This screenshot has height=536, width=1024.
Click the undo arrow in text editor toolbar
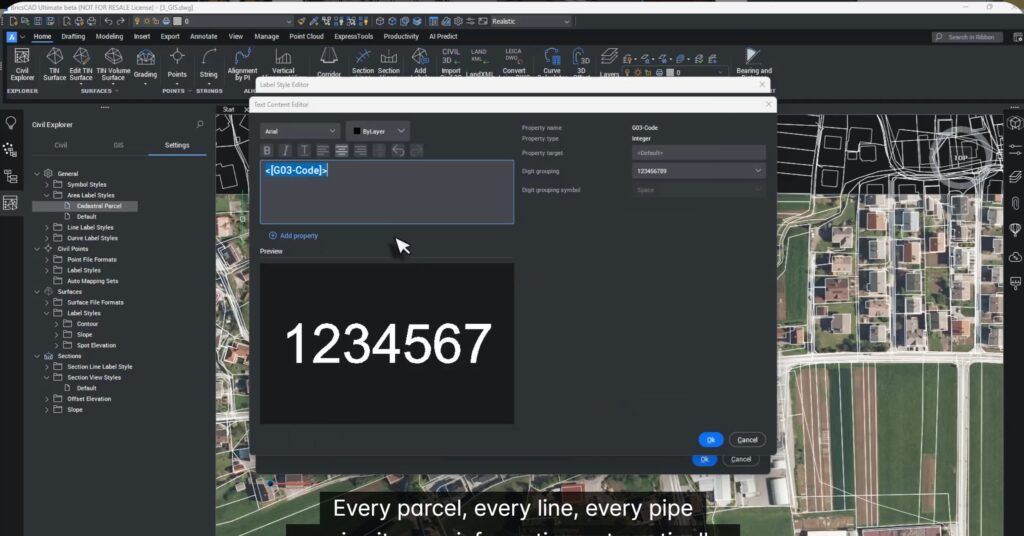tap(398, 151)
